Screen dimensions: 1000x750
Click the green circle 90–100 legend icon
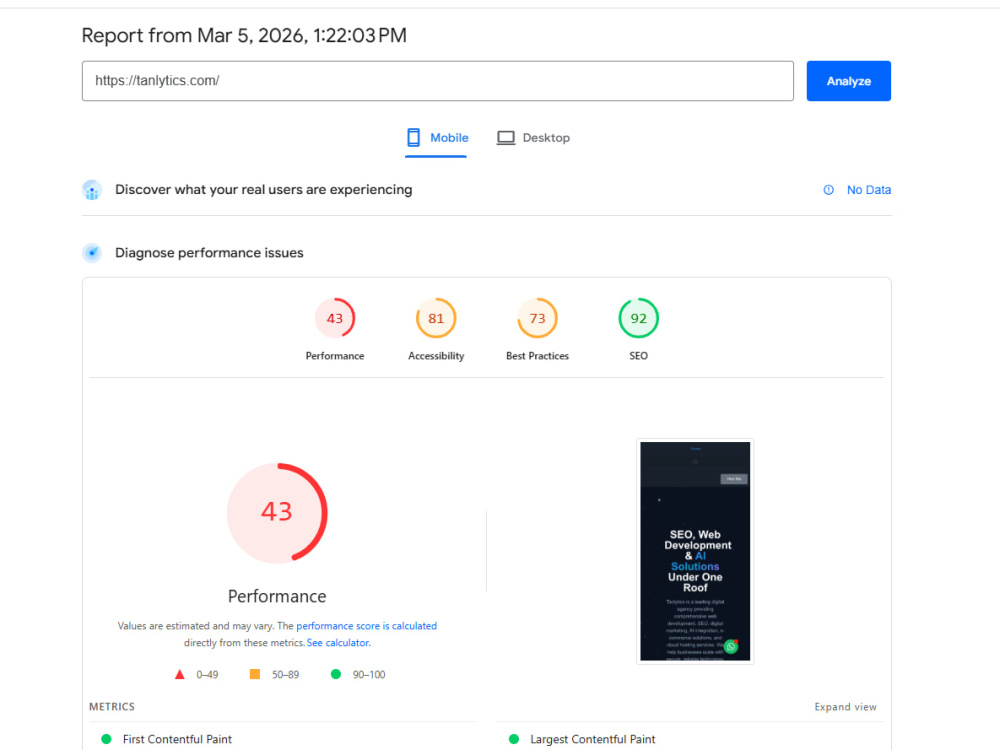[336, 674]
